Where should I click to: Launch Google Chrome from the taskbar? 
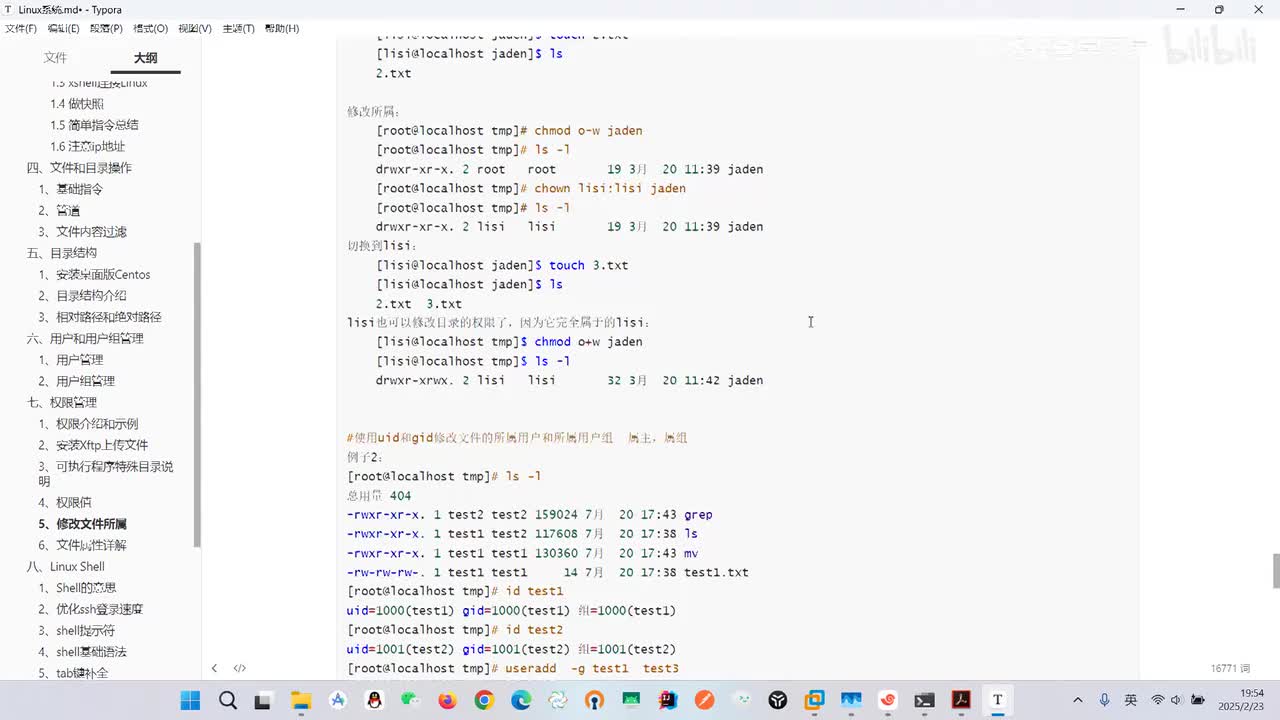(x=484, y=700)
